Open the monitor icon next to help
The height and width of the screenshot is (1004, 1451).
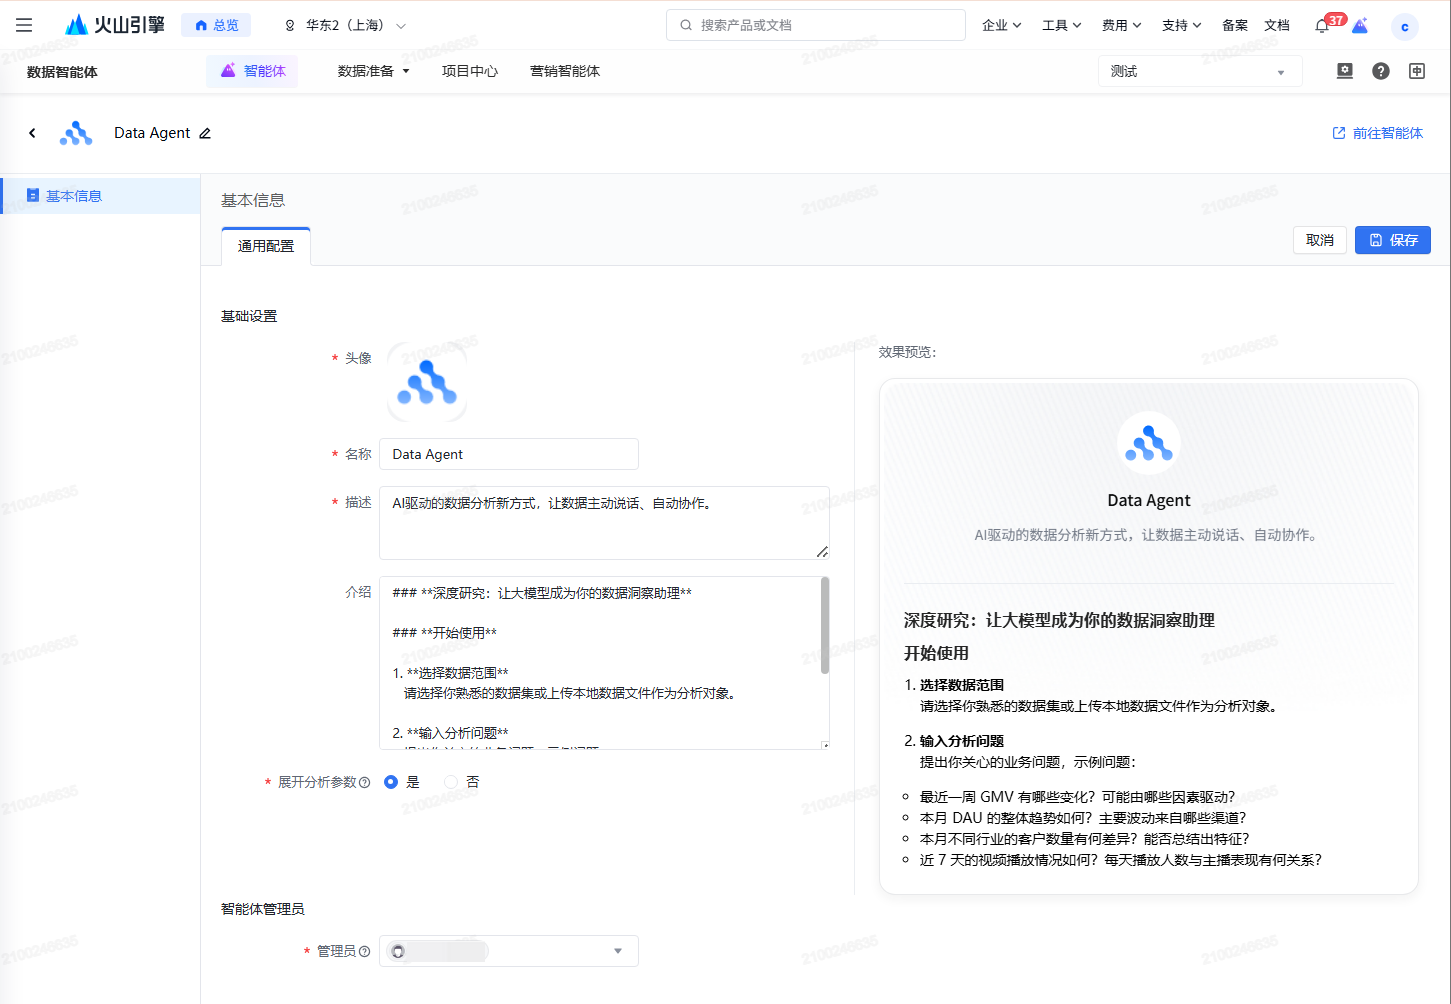[1345, 71]
